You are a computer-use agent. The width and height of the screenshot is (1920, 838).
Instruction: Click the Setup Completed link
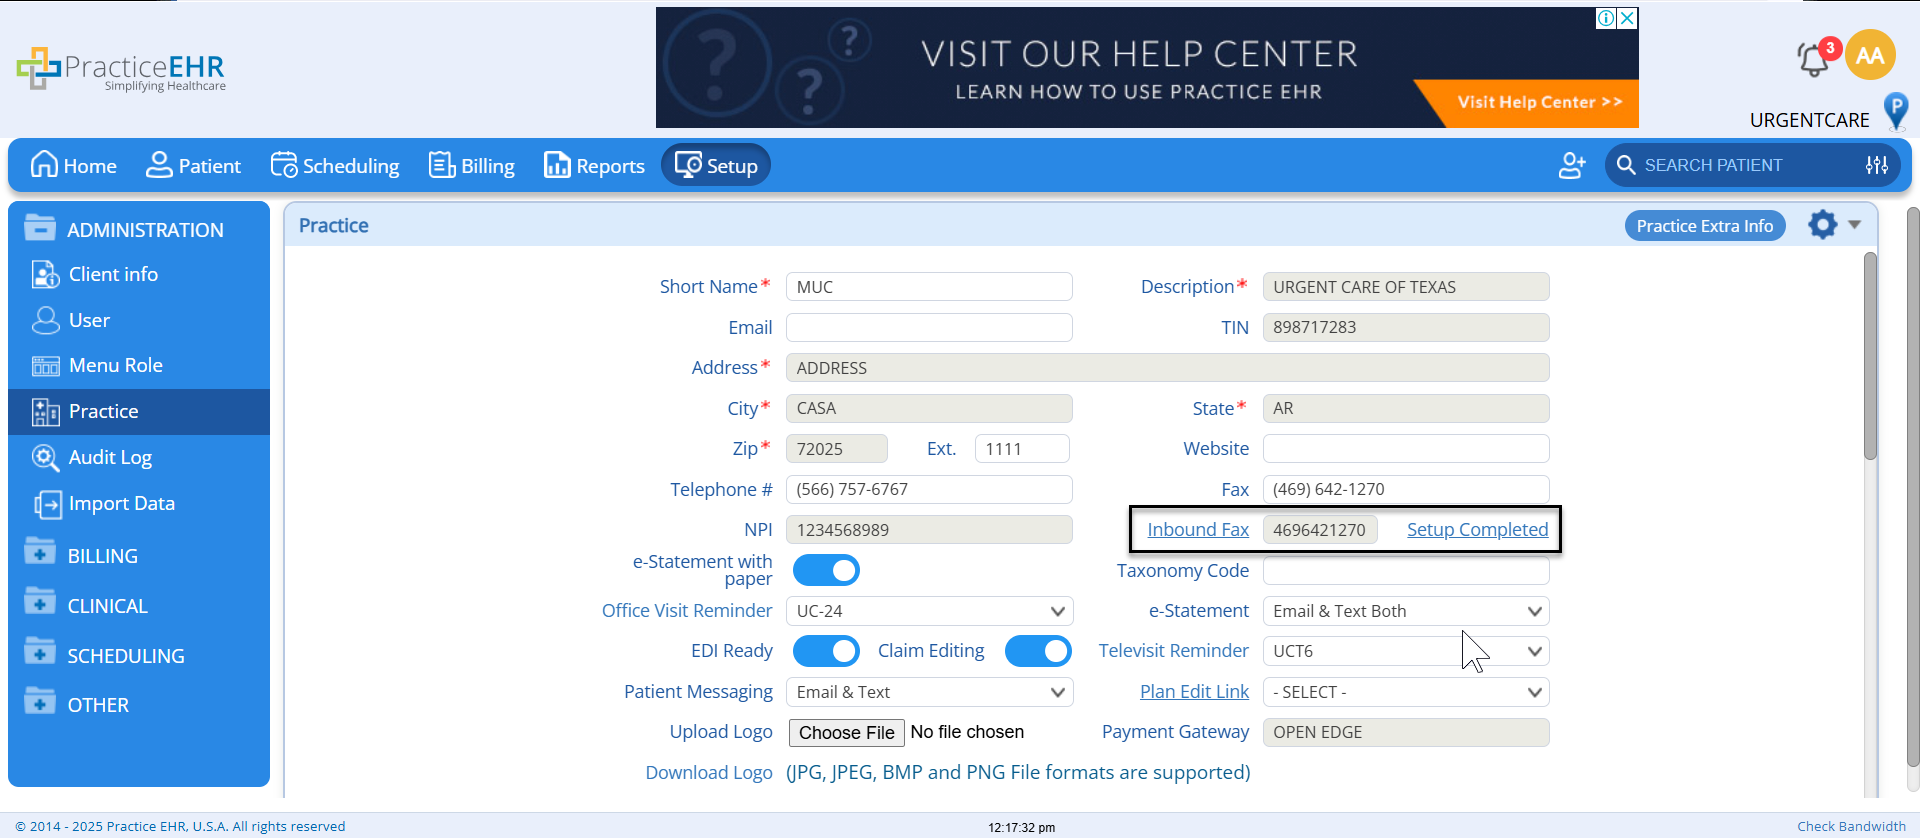point(1477,530)
